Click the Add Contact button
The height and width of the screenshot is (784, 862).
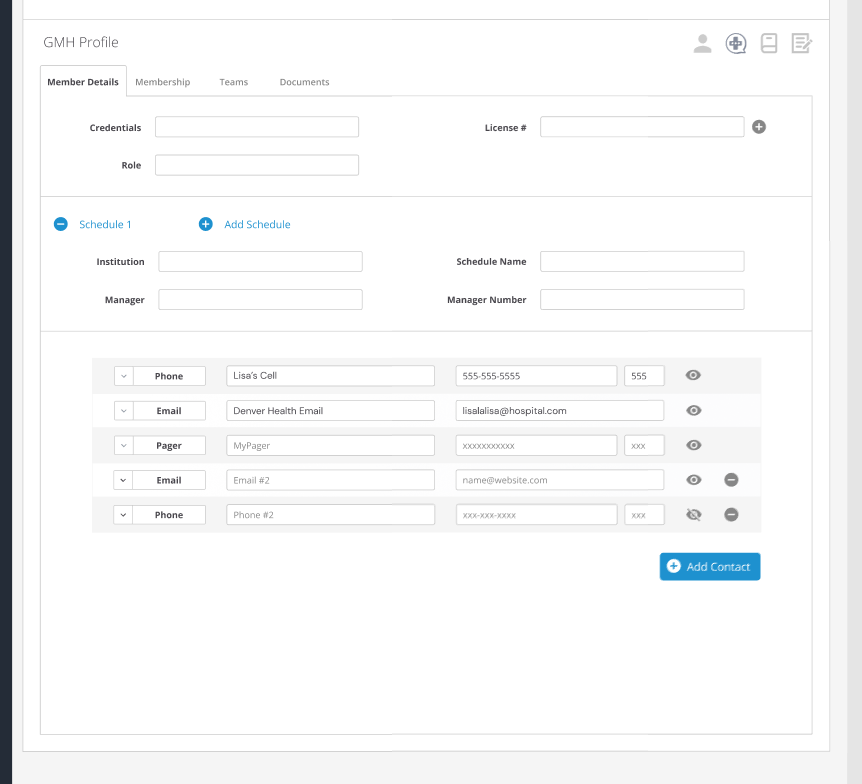(x=710, y=567)
